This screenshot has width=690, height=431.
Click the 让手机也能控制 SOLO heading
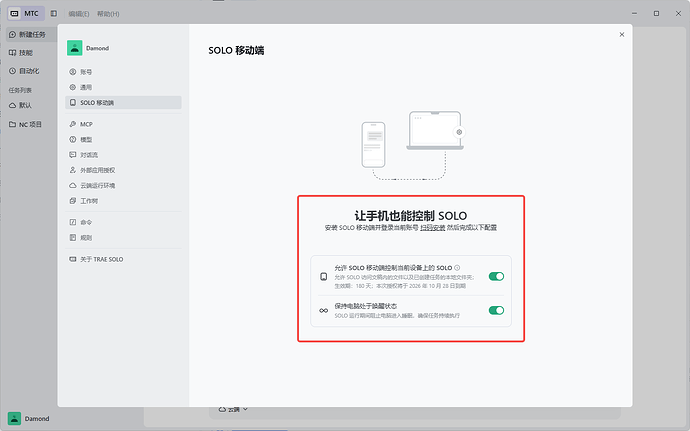pos(411,216)
